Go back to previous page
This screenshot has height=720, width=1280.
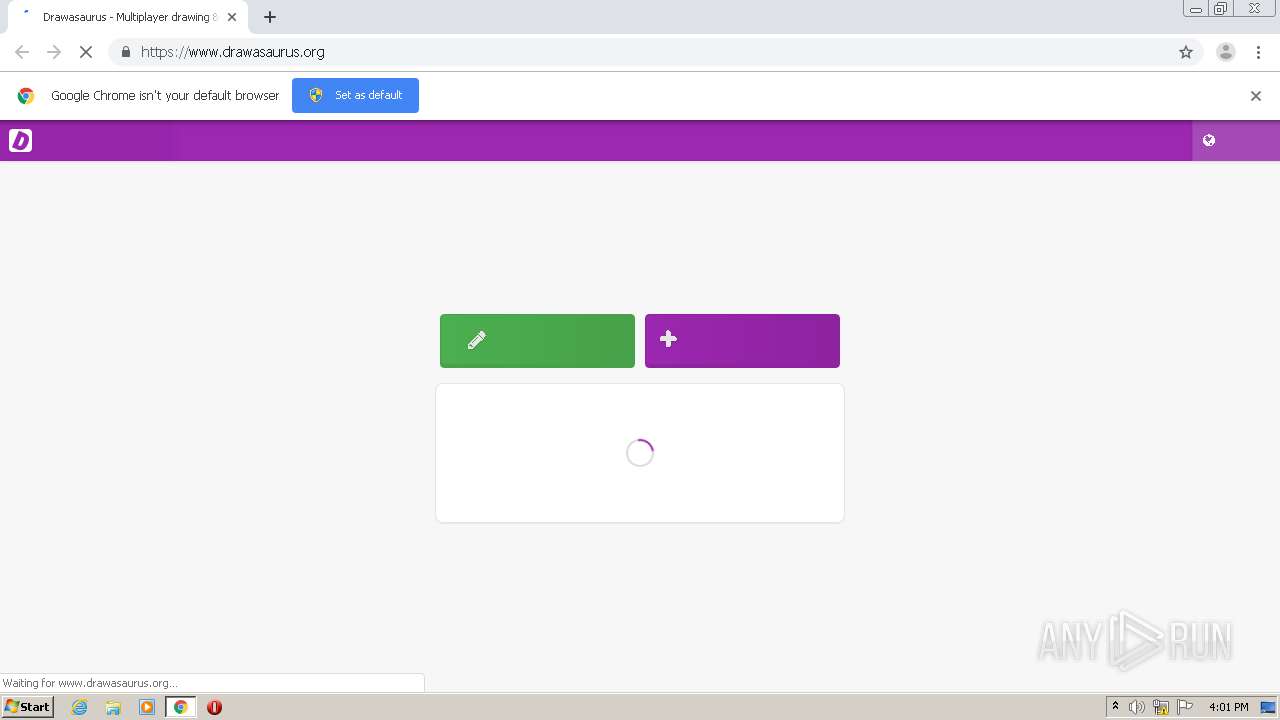pyautogui.click(x=22, y=52)
